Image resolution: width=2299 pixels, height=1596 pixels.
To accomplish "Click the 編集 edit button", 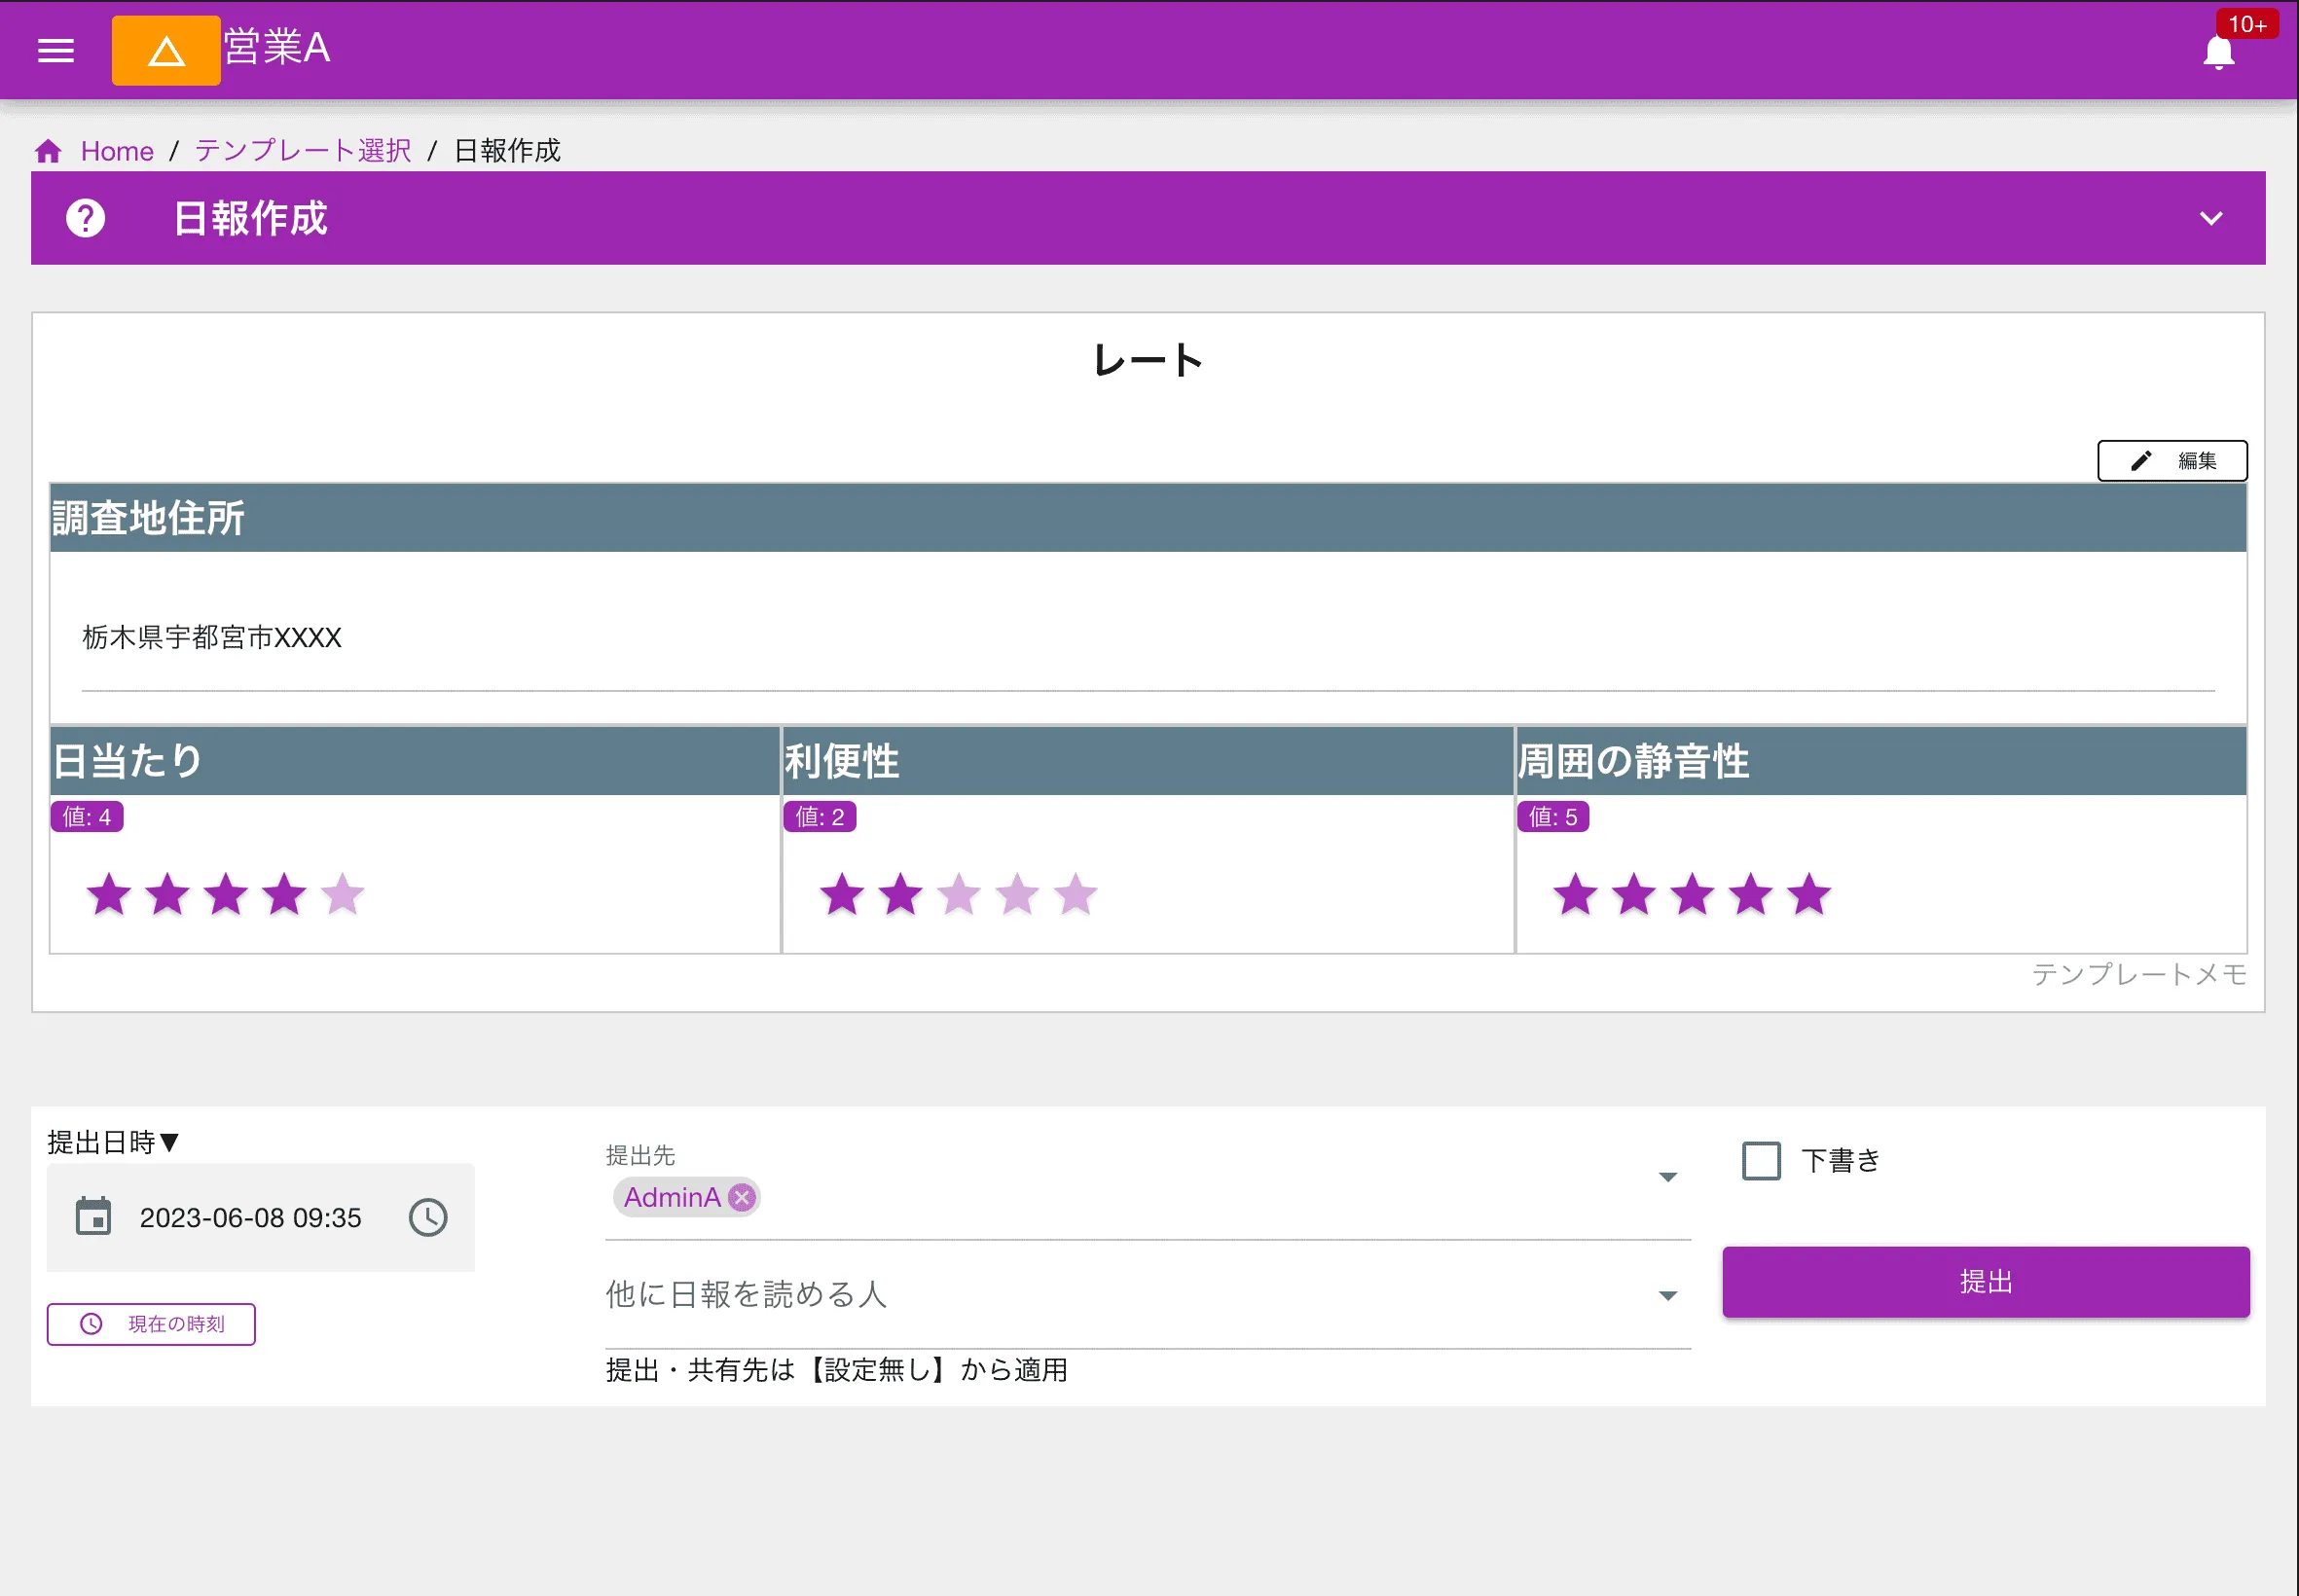I will [x=2172, y=461].
